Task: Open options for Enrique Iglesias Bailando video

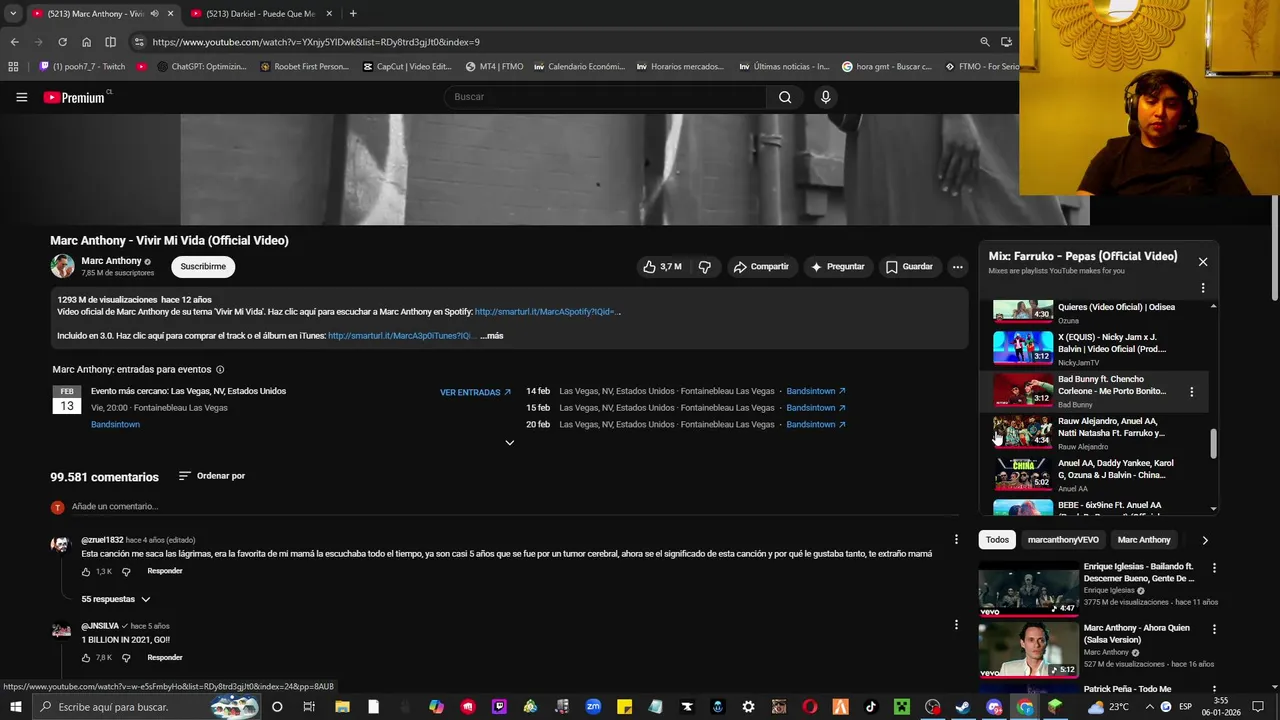Action: pyautogui.click(x=1214, y=568)
